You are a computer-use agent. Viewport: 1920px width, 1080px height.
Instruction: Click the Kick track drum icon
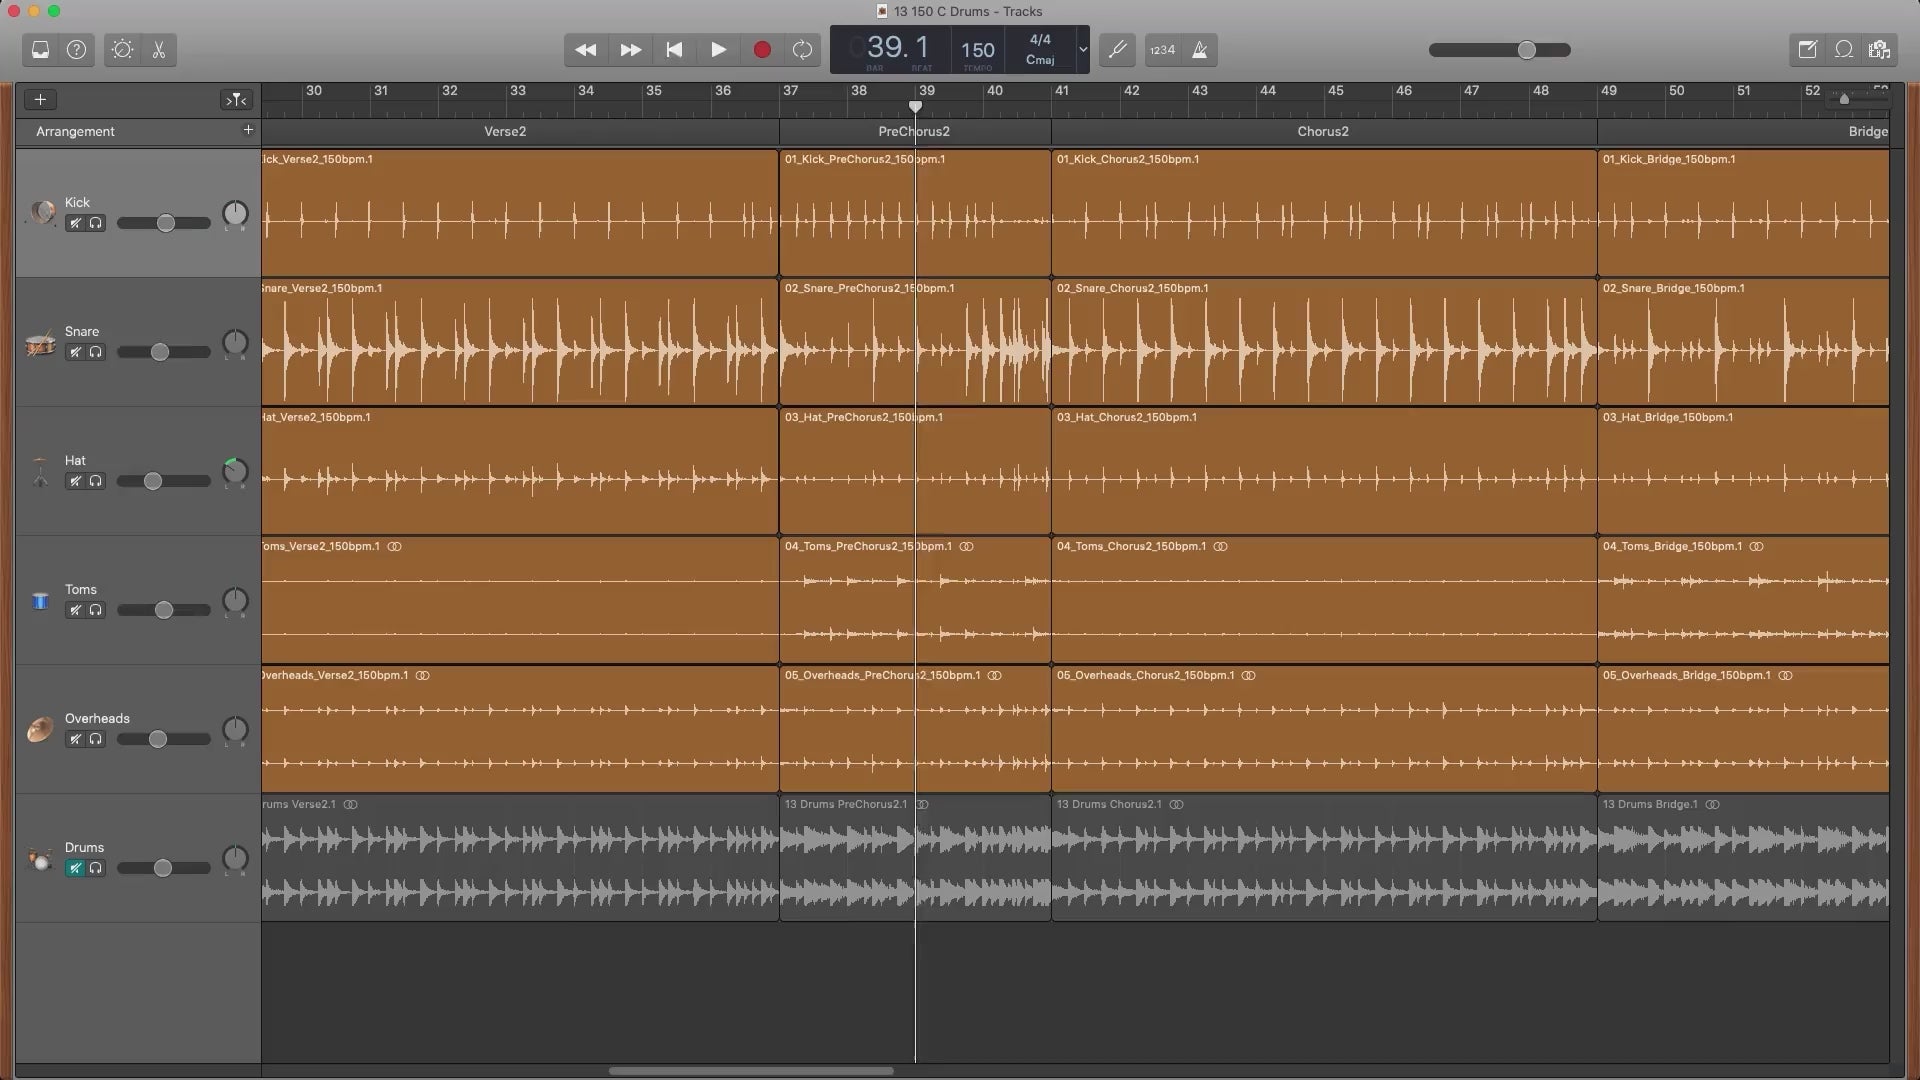pyautogui.click(x=41, y=212)
